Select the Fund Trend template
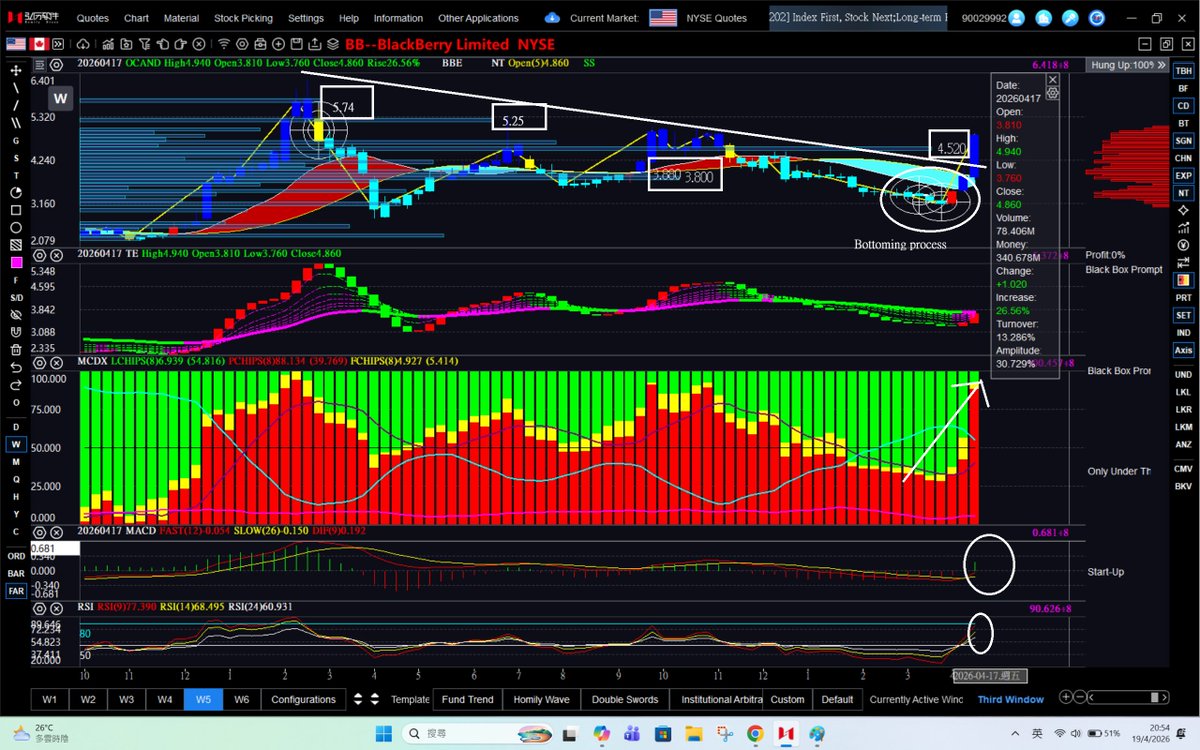This screenshot has width=1200, height=750. point(466,699)
